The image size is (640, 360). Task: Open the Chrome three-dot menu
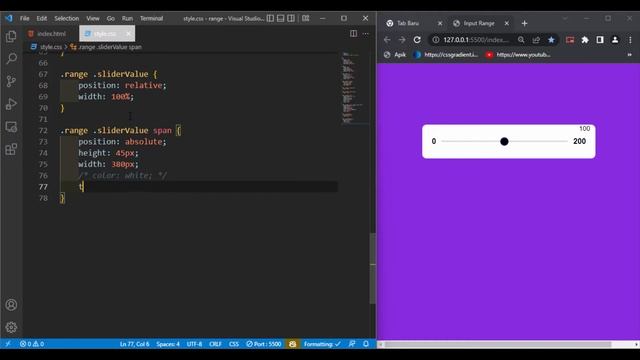click(x=630, y=40)
